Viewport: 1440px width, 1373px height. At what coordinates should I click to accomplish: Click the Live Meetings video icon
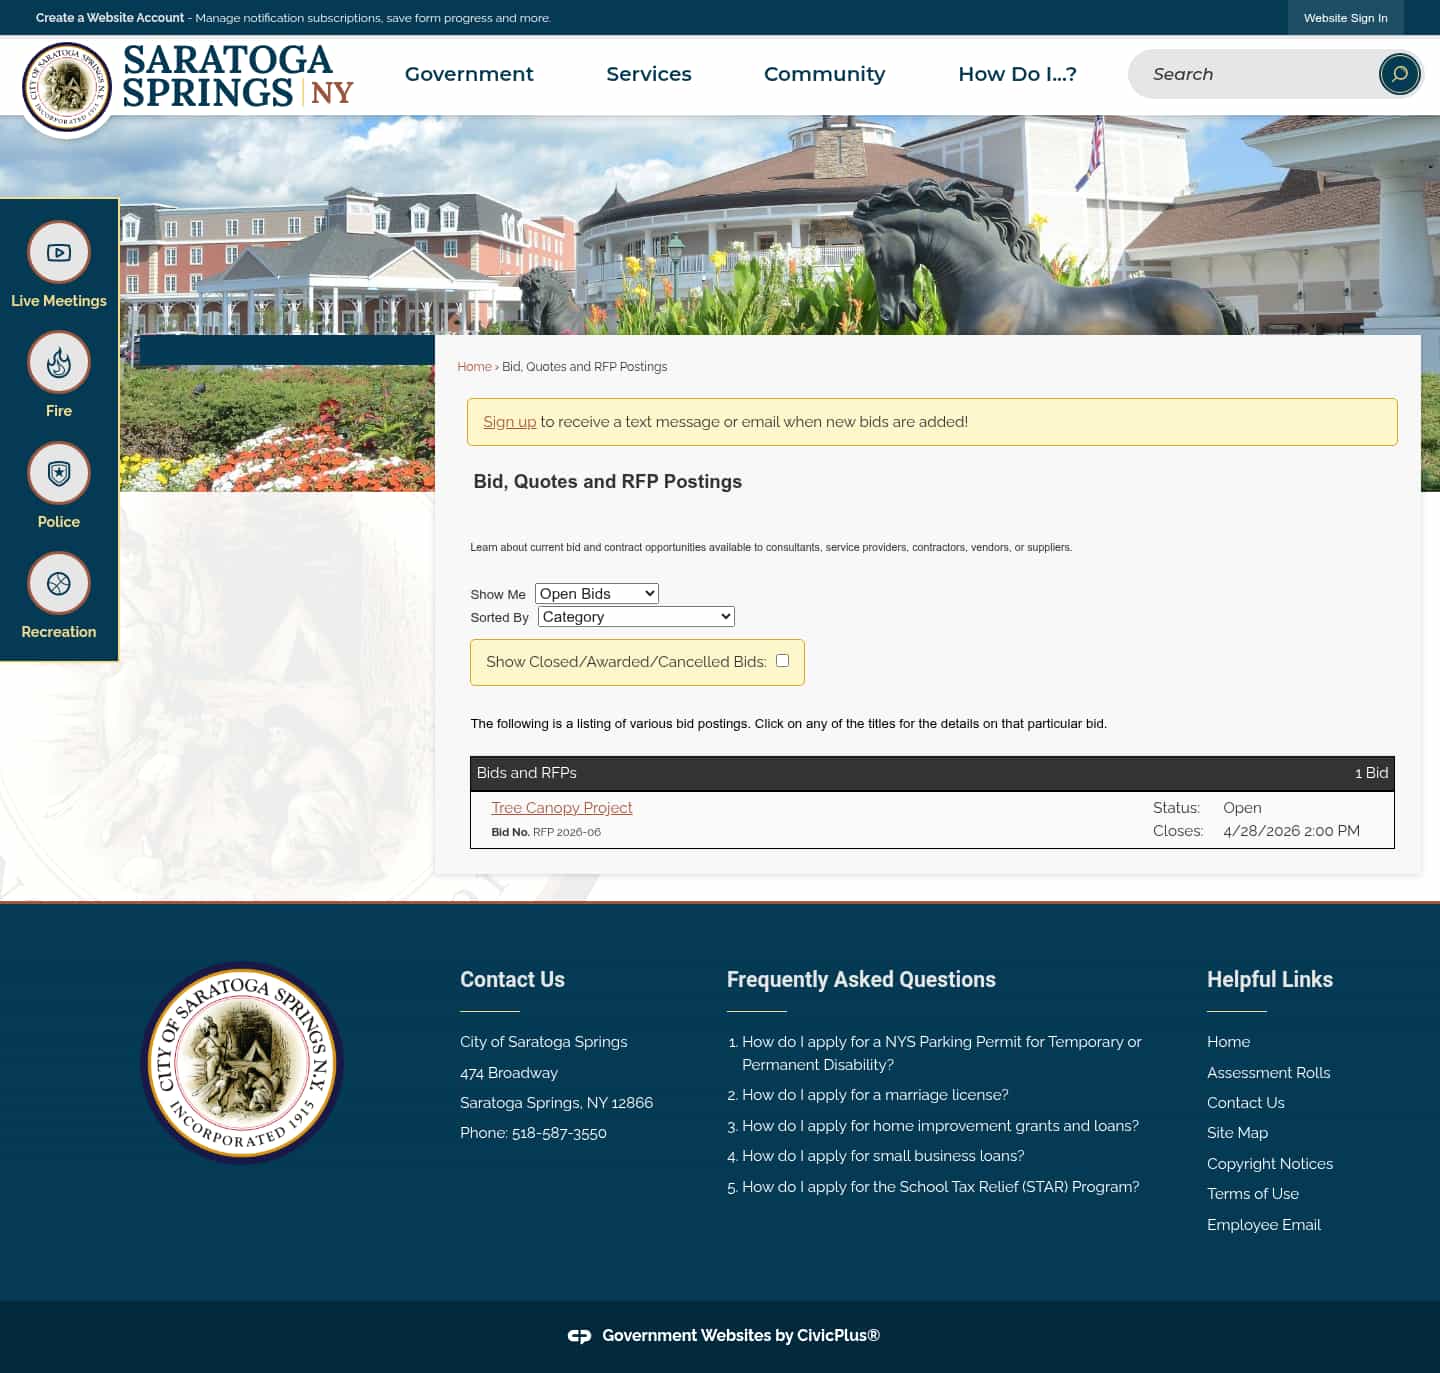(58, 252)
